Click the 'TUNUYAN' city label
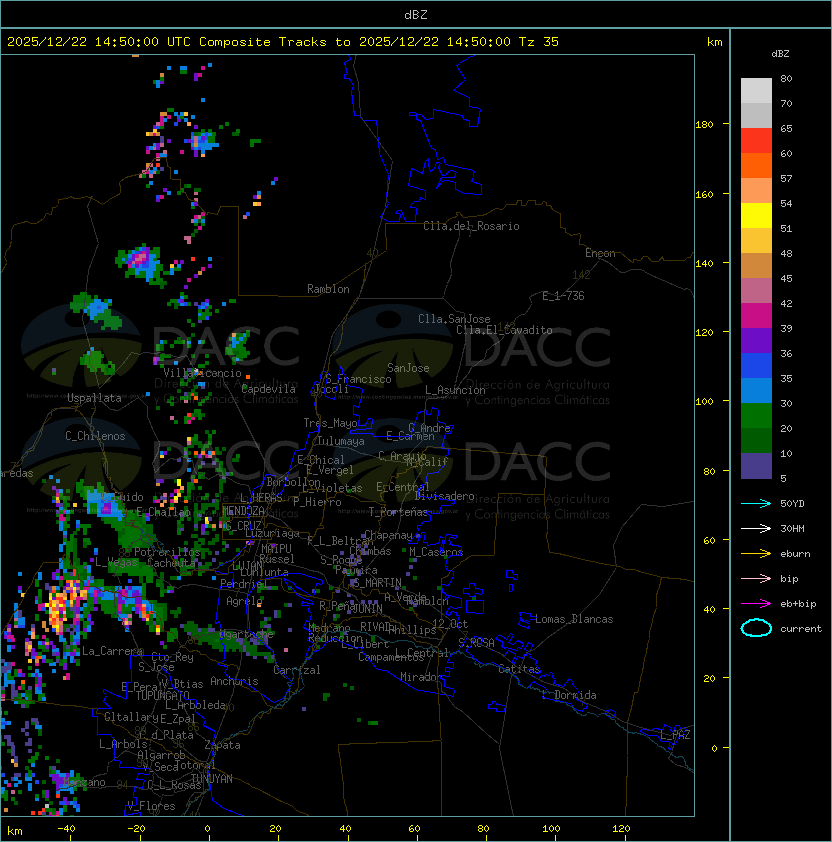 tap(212, 779)
